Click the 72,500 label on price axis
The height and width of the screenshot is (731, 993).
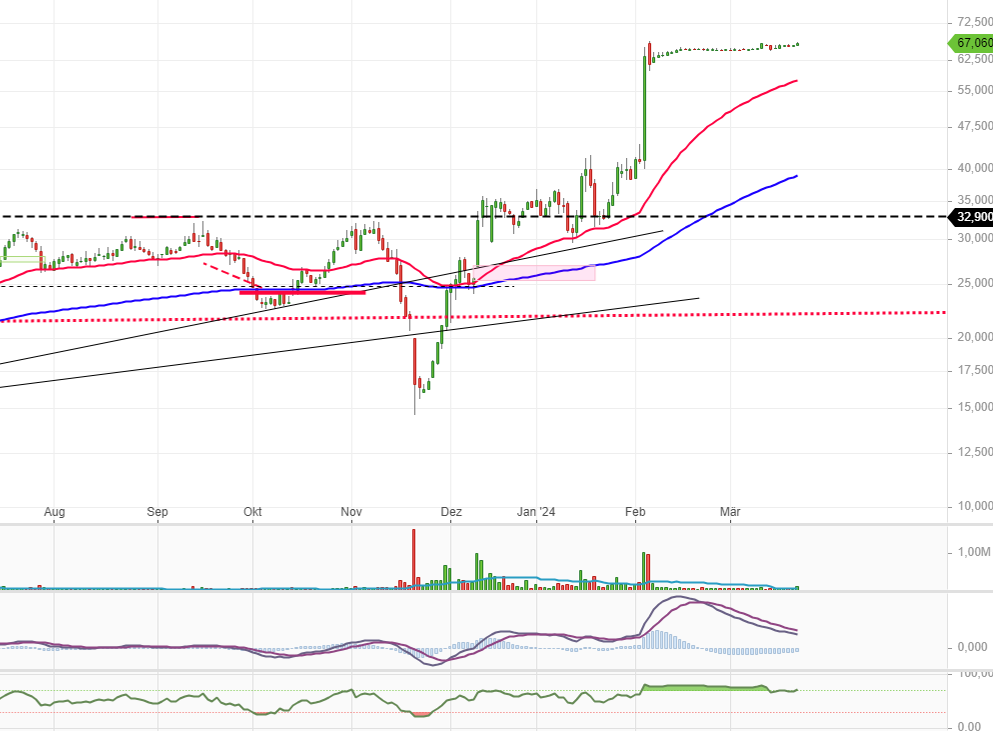pyautogui.click(x=970, y=21)
